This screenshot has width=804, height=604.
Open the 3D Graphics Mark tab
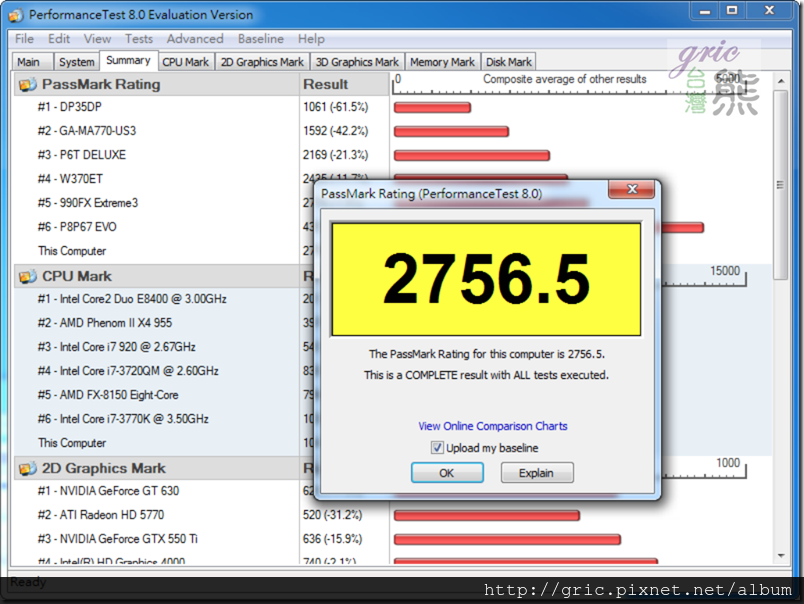357,62
